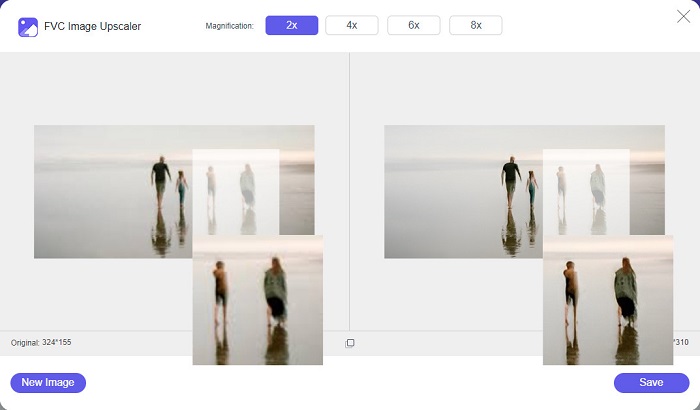Click the FVC Image Upscaler title text
The image size is (700, 410).
[92, 26]
